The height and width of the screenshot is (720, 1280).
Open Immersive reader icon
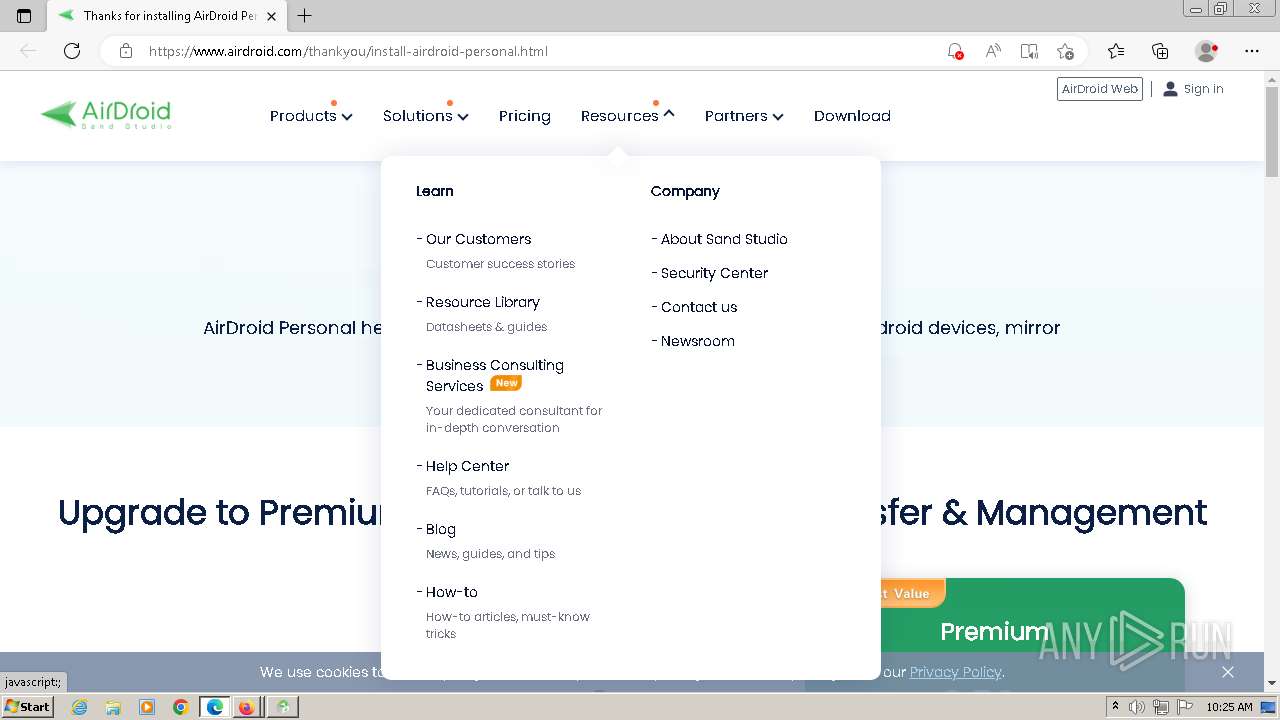(1029, 51)
